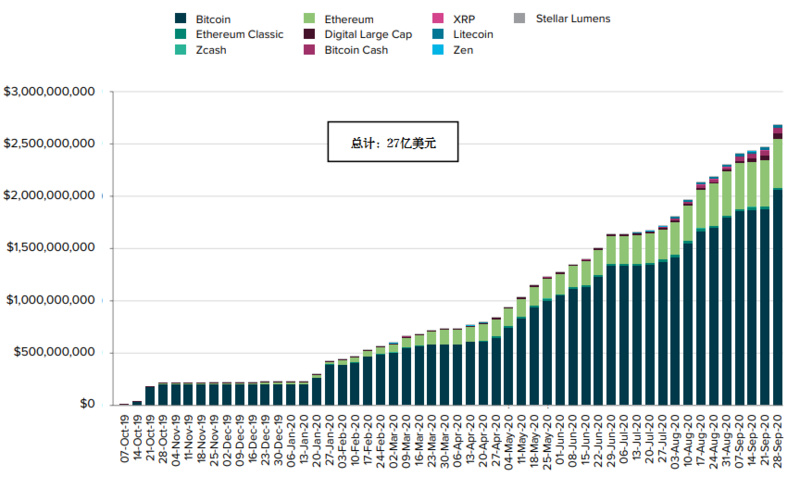Click the $1,000,000,000 axis label
Image resolution: width=800 pixels, height=489 pixels.
point(51,300)
